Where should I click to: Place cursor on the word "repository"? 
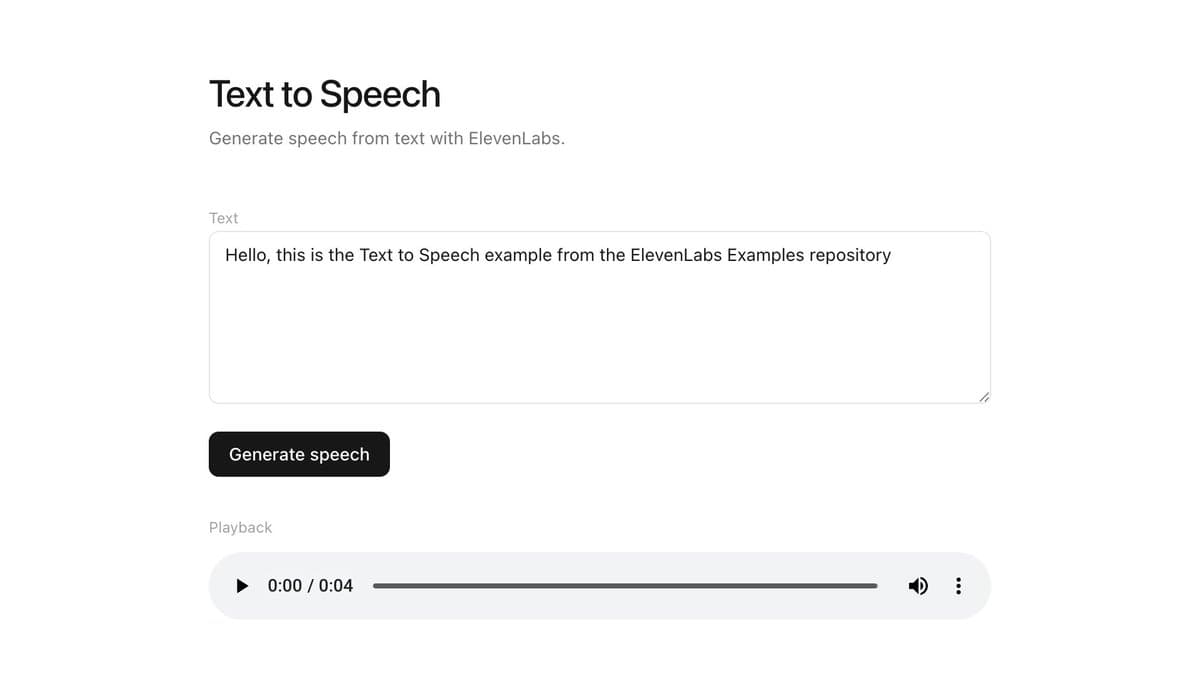tap(849, 255)
